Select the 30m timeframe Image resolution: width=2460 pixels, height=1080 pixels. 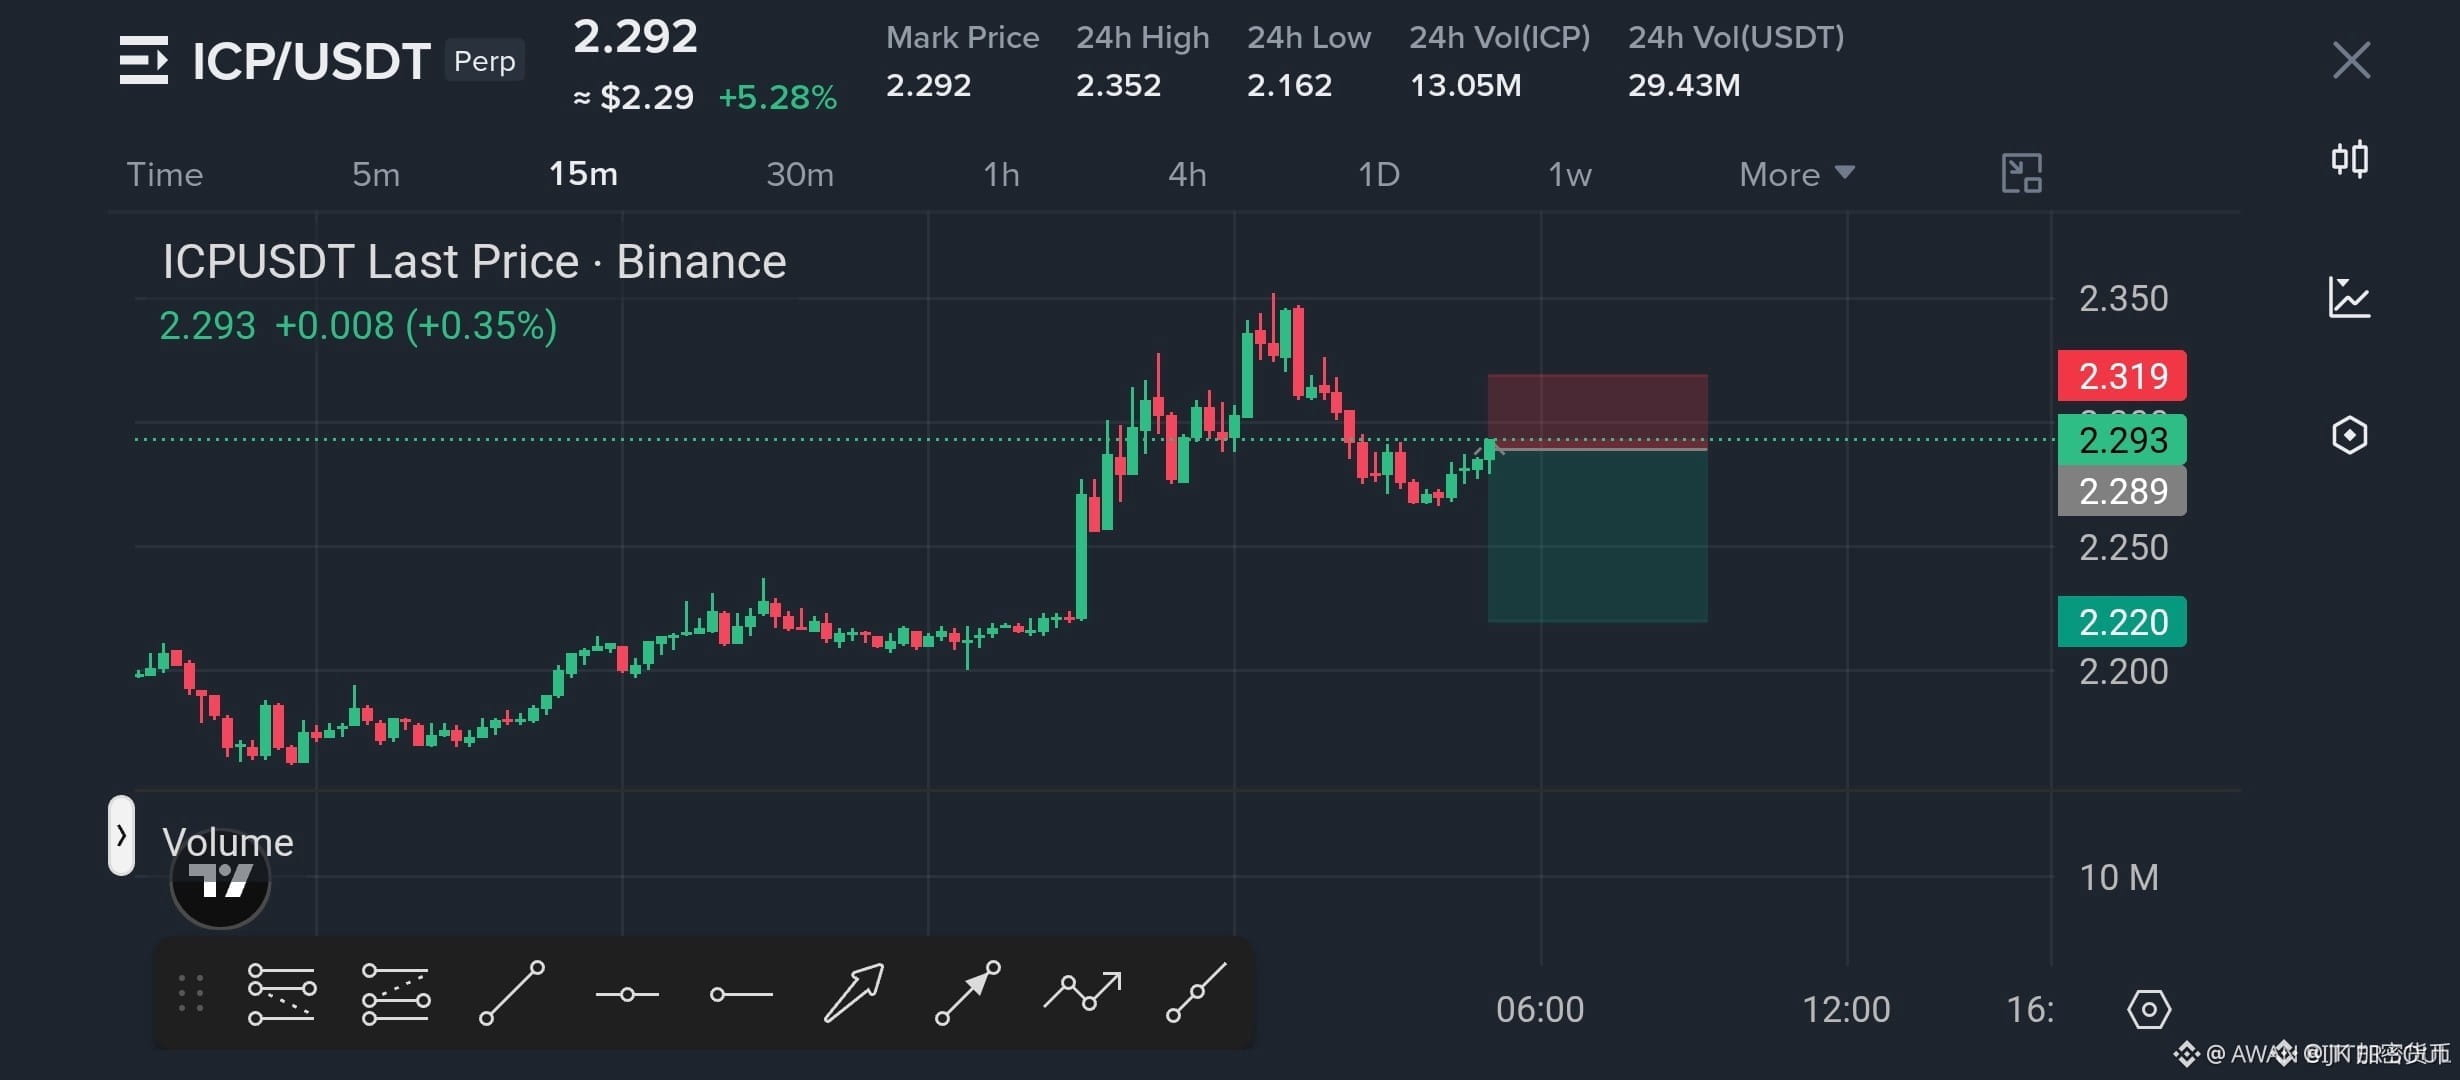(800, 174)
